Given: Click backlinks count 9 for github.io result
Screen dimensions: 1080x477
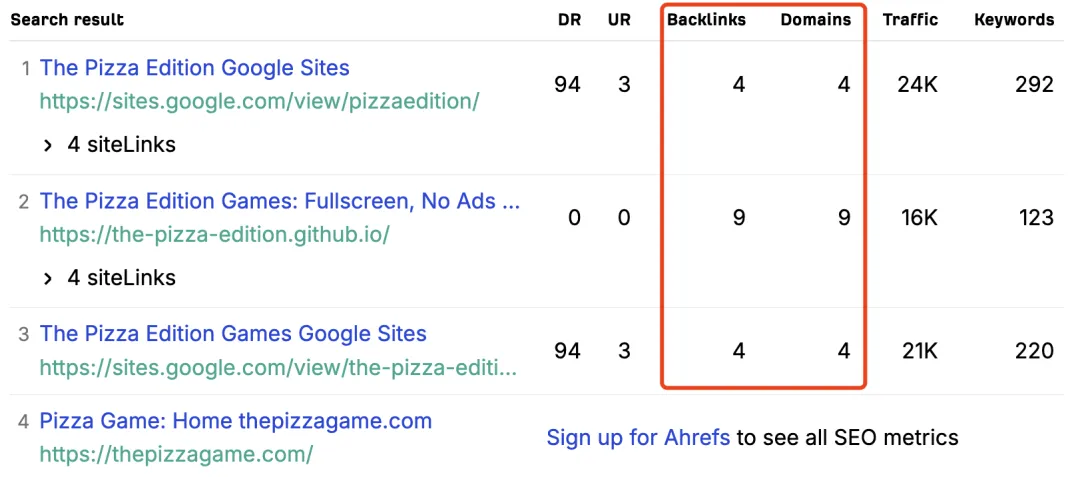Looking at the screenshot, I should click(738, 218).
